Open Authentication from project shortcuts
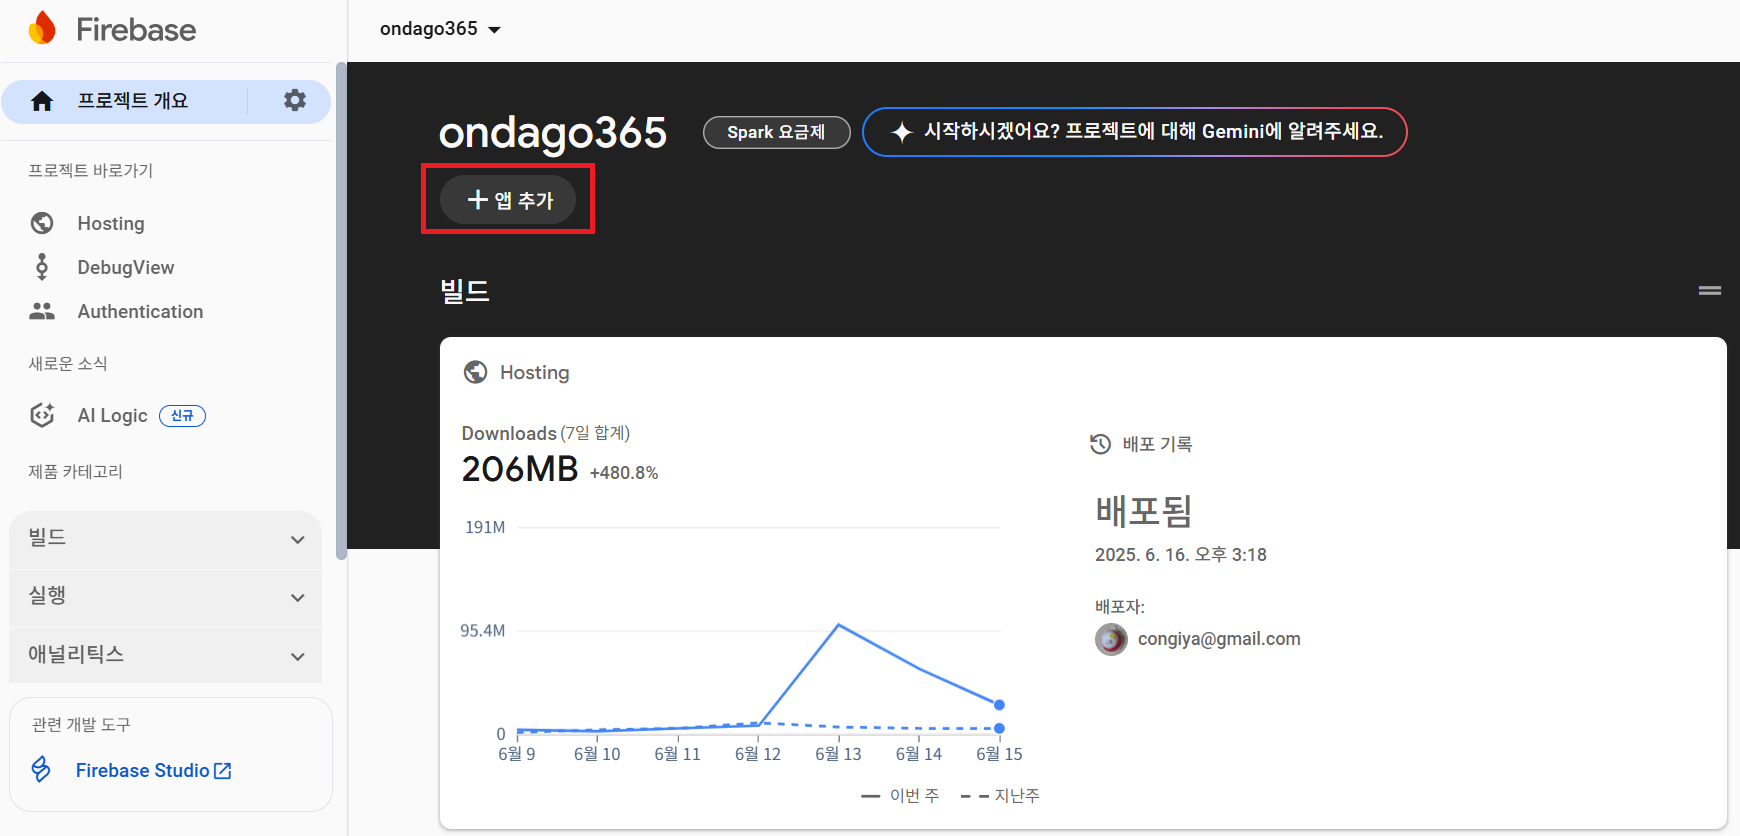 [x=140, y=311]
